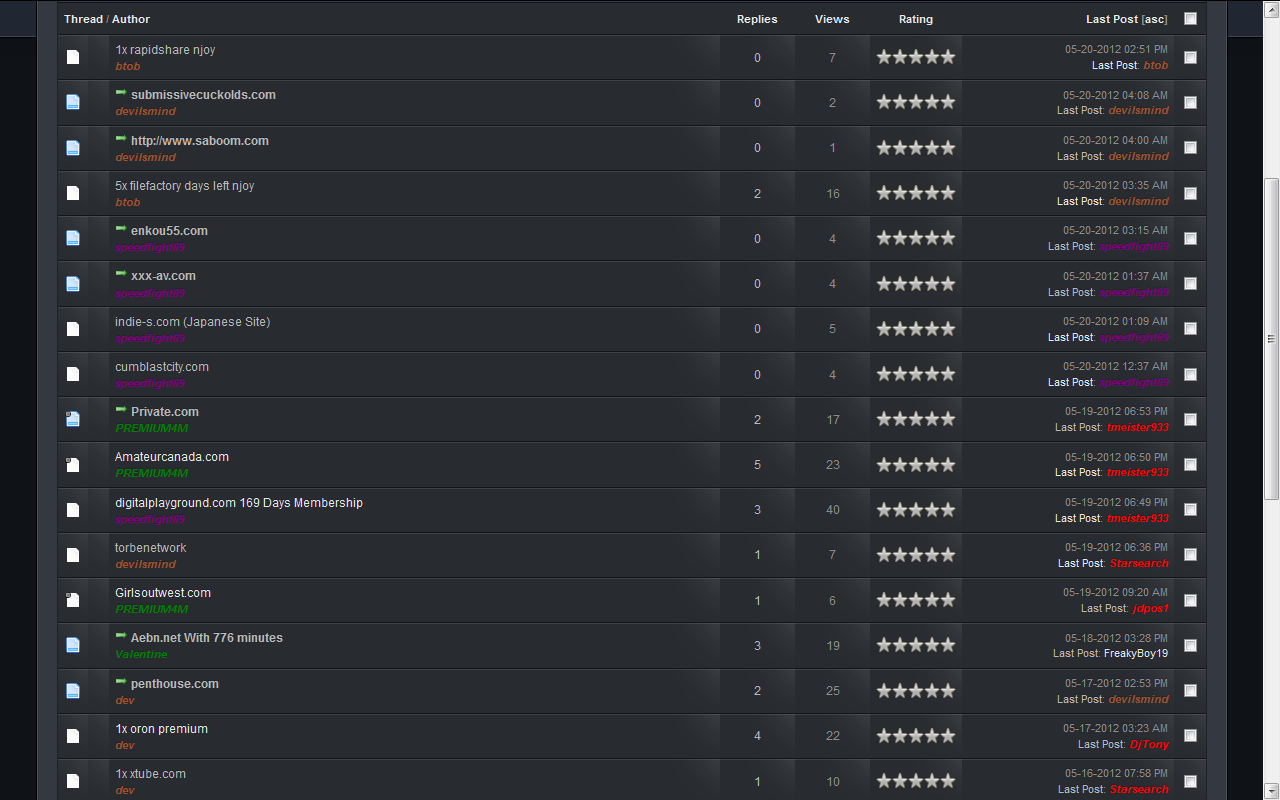Screen dimensions: 1280x800
Task: Select the checkbox for digitalplayground.com thread
Action: (1190, 510)
